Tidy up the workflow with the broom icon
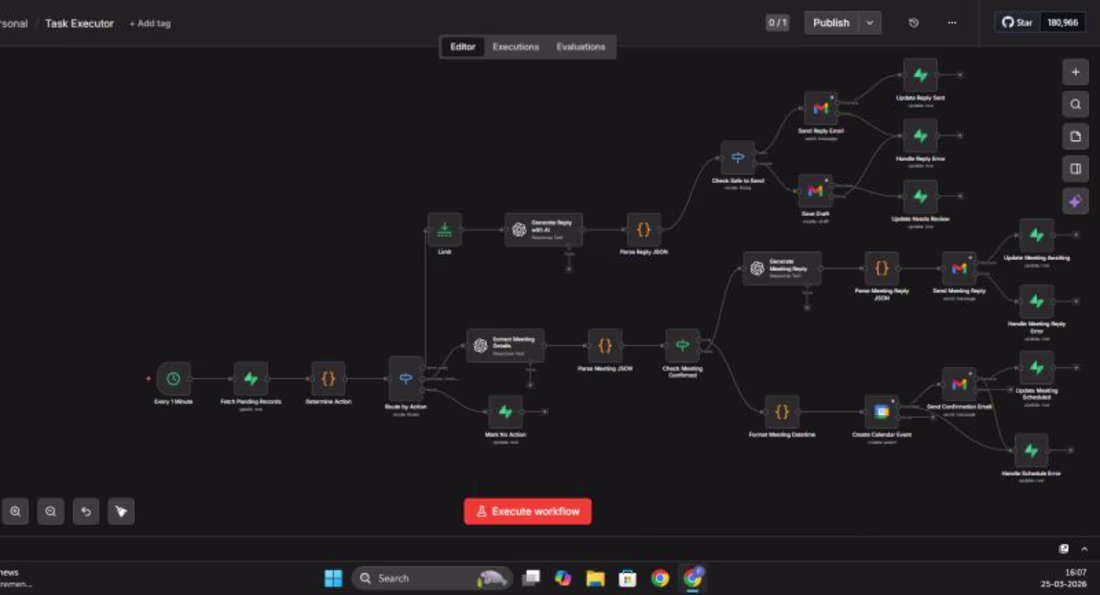Screen dimensions: 1100x595 coord(120,511)
